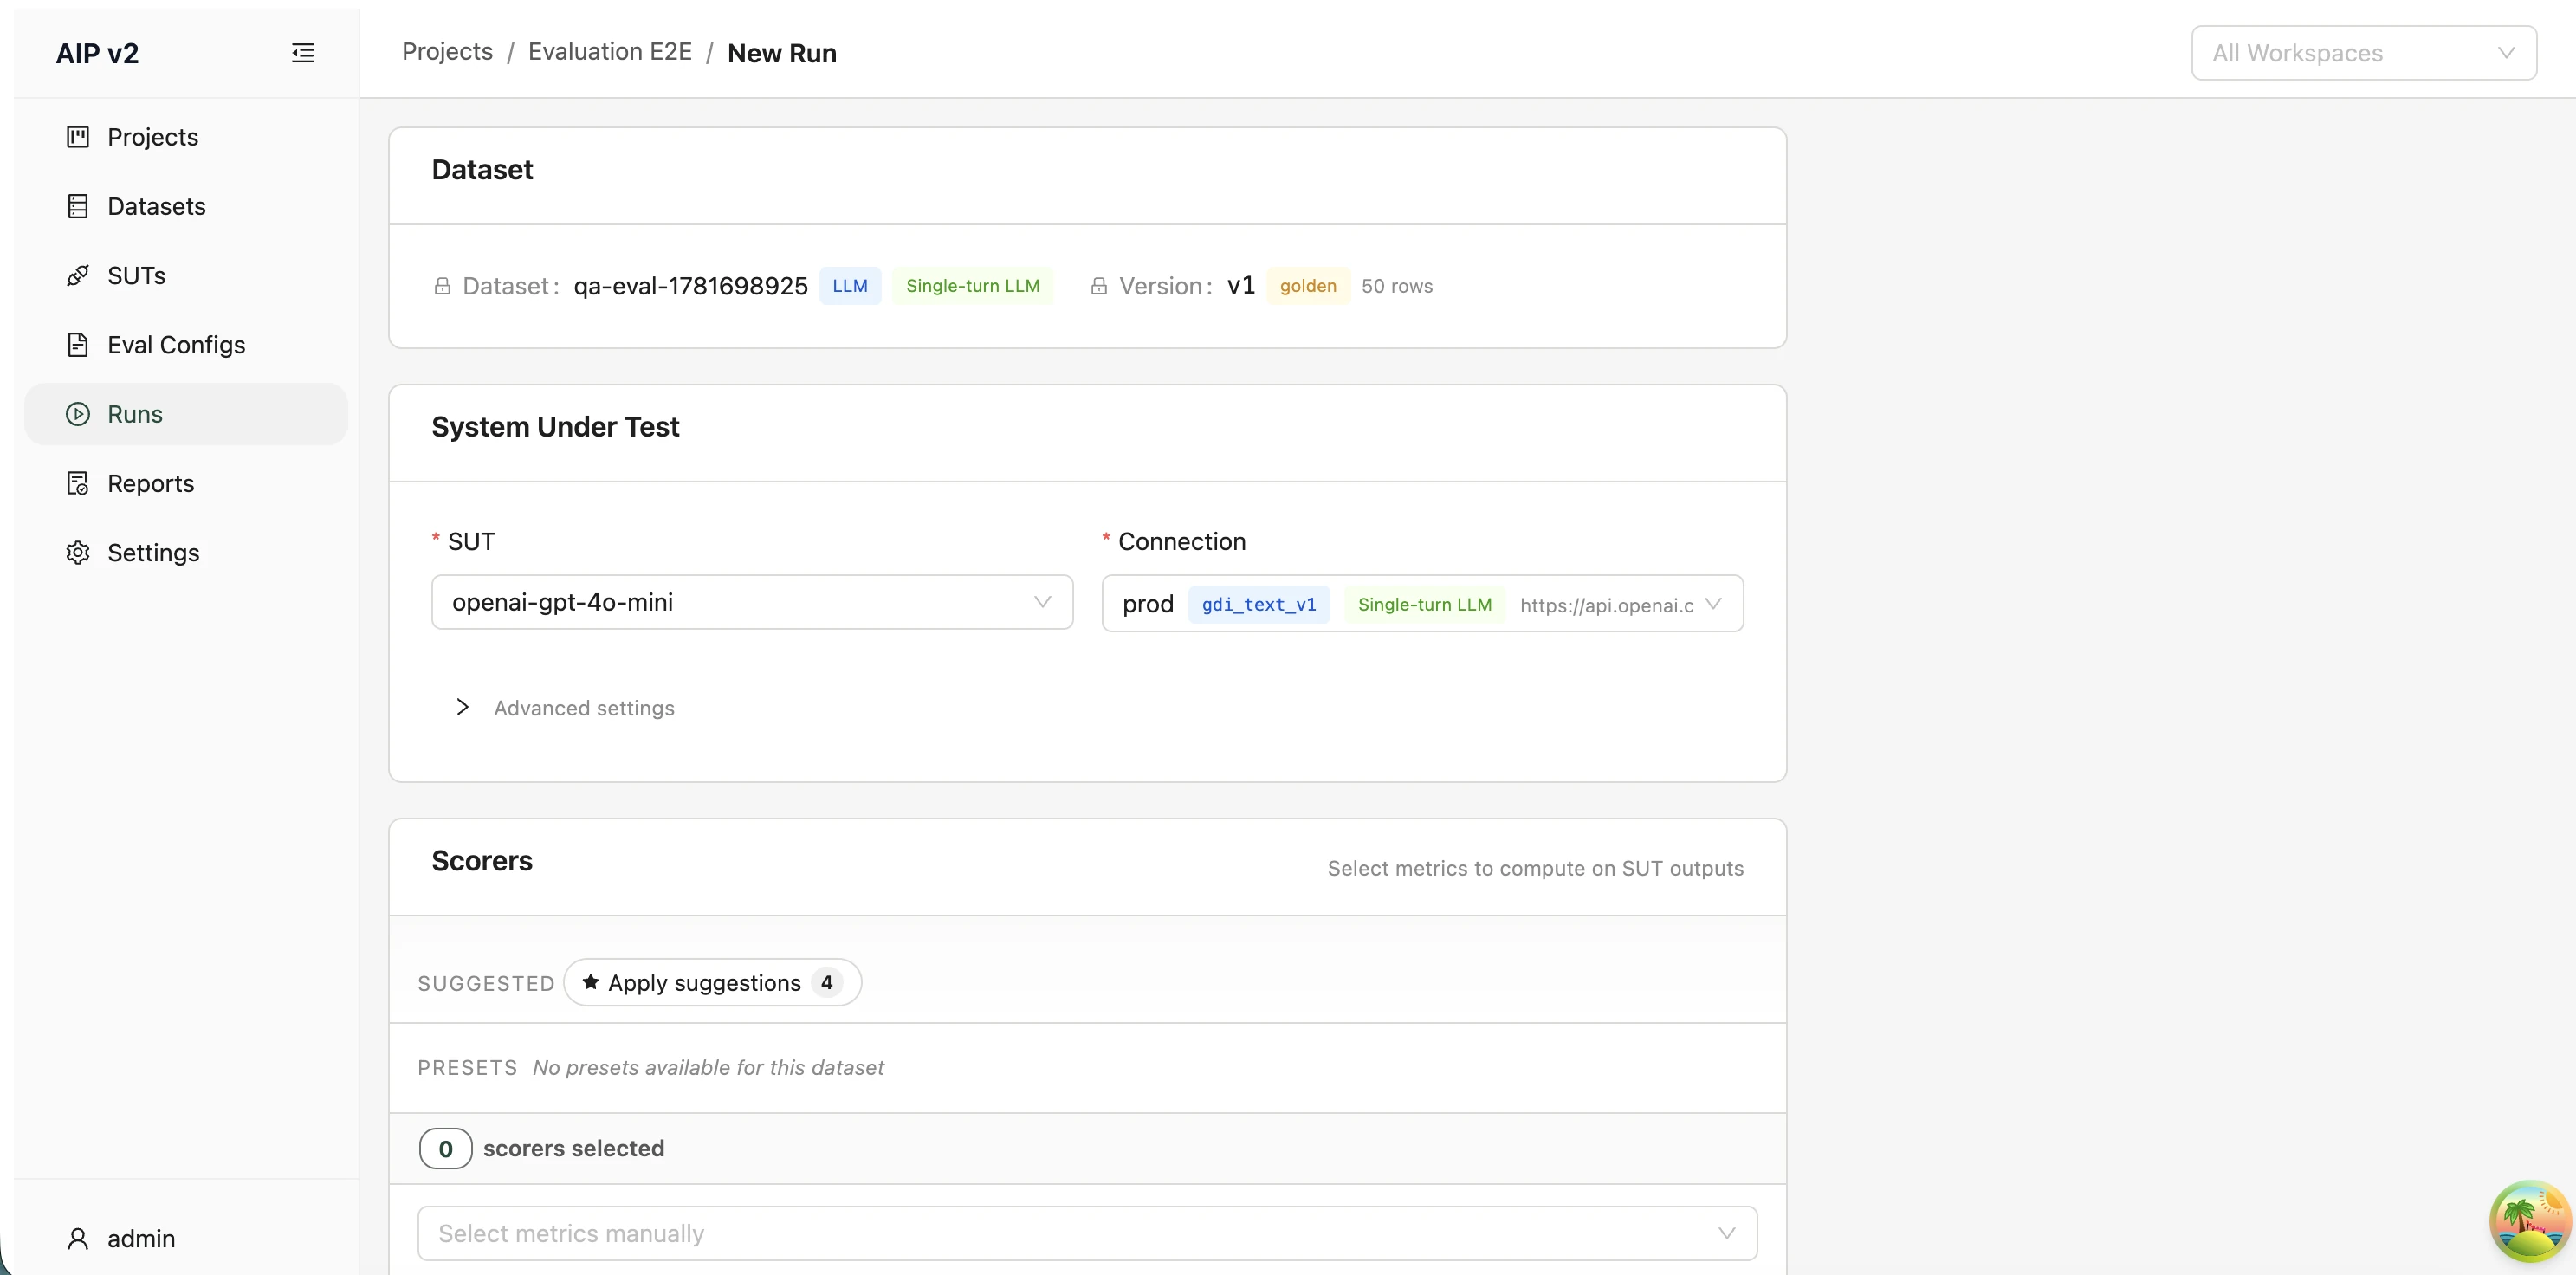Click the gdi_text_v1 tag
This screenshot has width=2576, height=1275.
pos(1259,604)
